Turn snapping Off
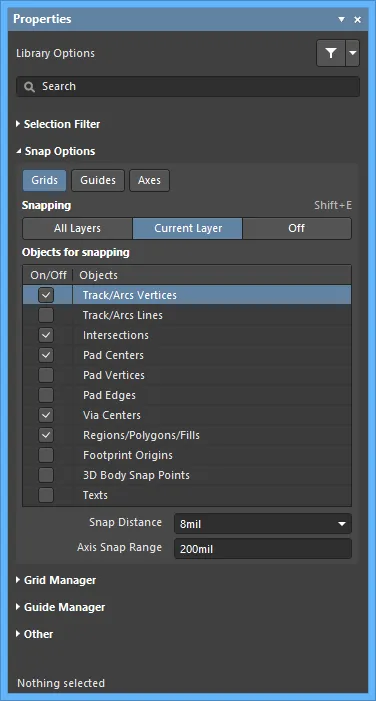376x701 pixels. [x=297, y=228]
